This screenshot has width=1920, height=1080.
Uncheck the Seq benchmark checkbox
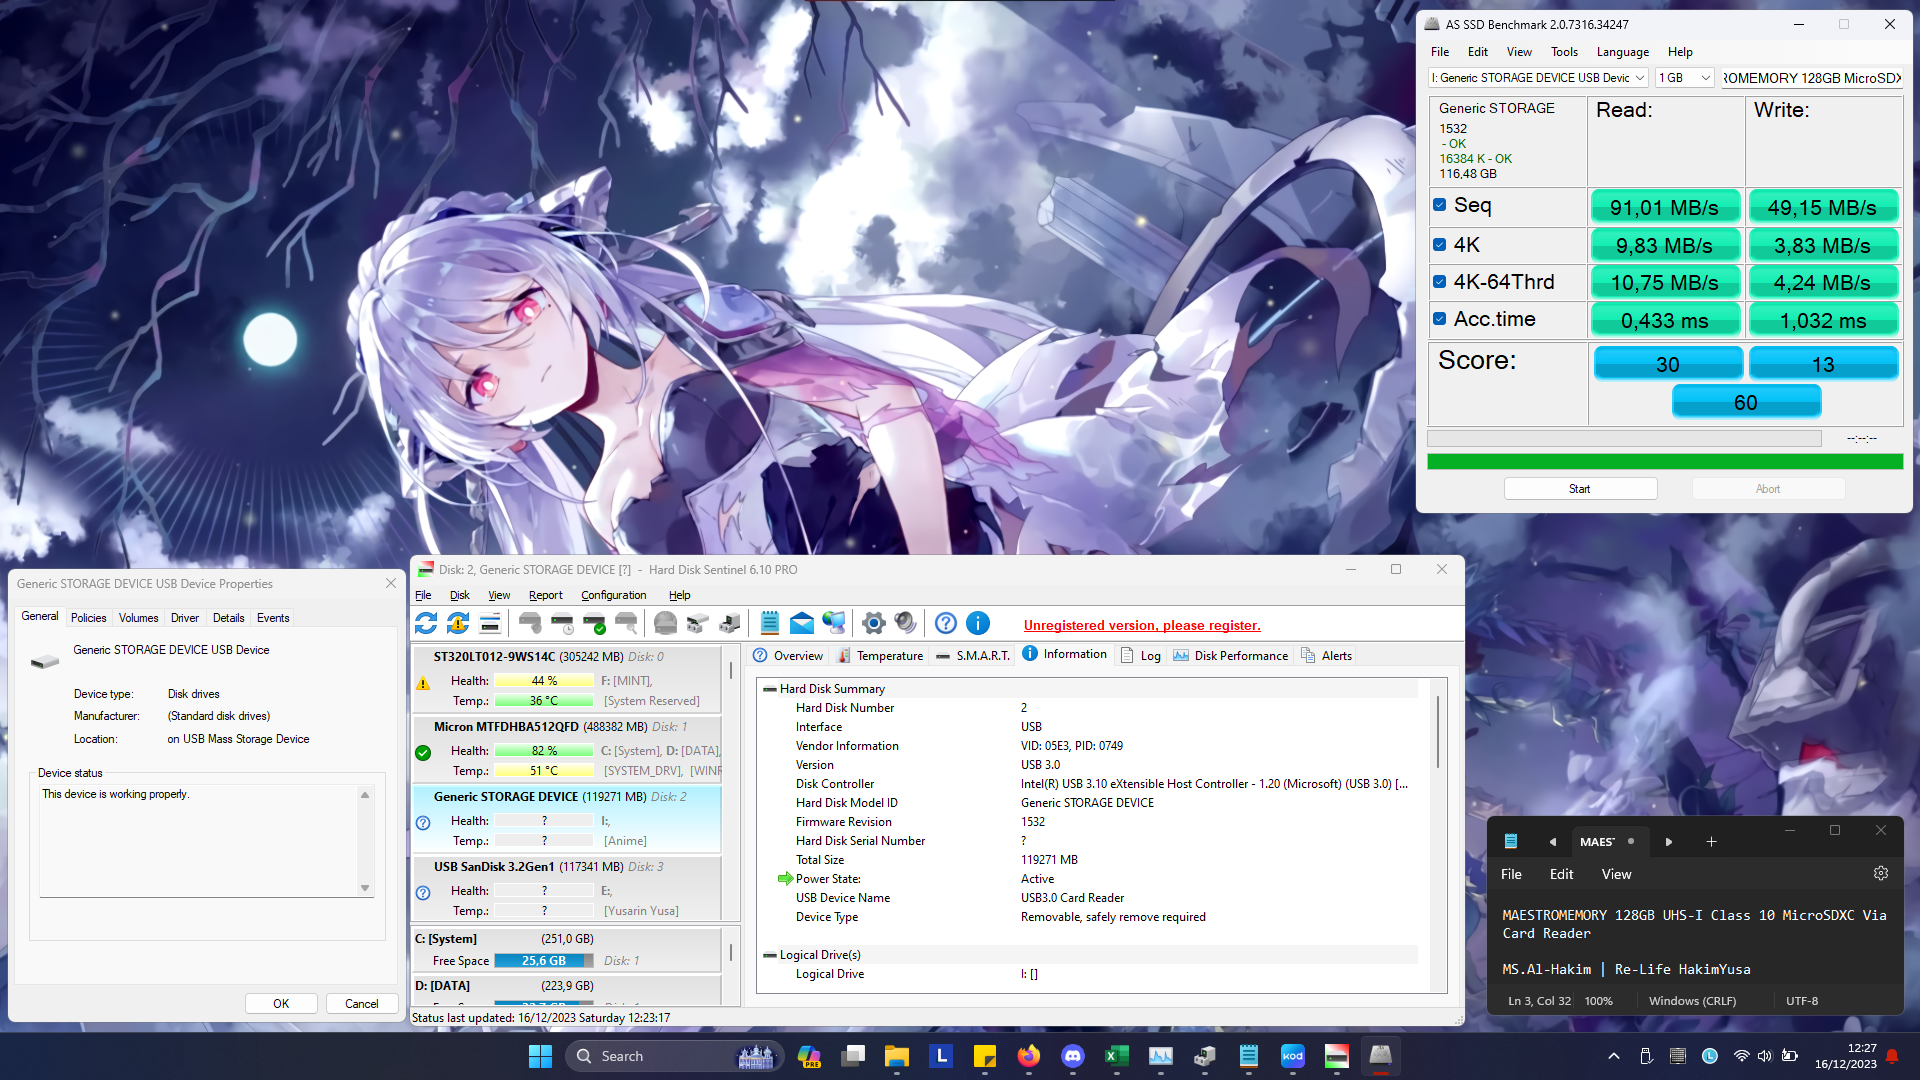pos(1440,205)
